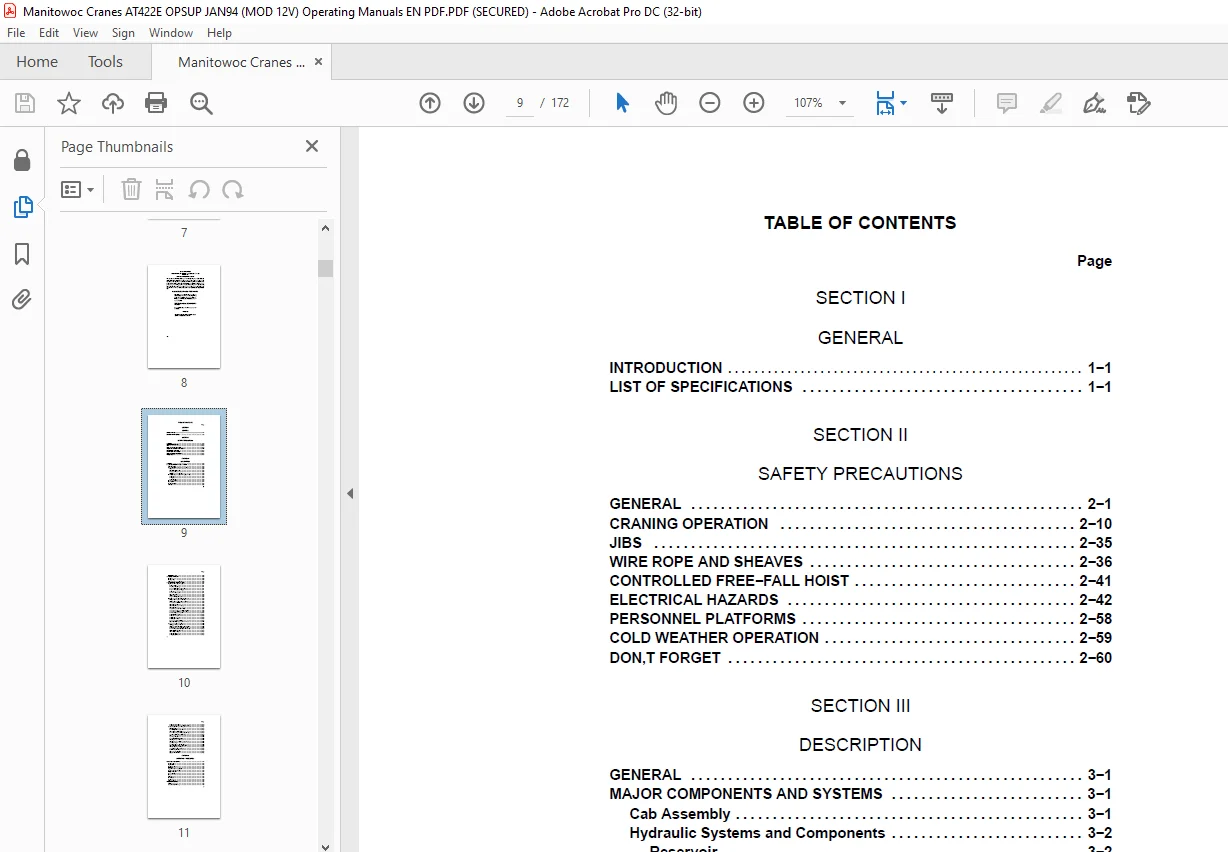Open the Attachments paperclip panel
Viewport: 1228px width, 852px height.
(22, 299)
